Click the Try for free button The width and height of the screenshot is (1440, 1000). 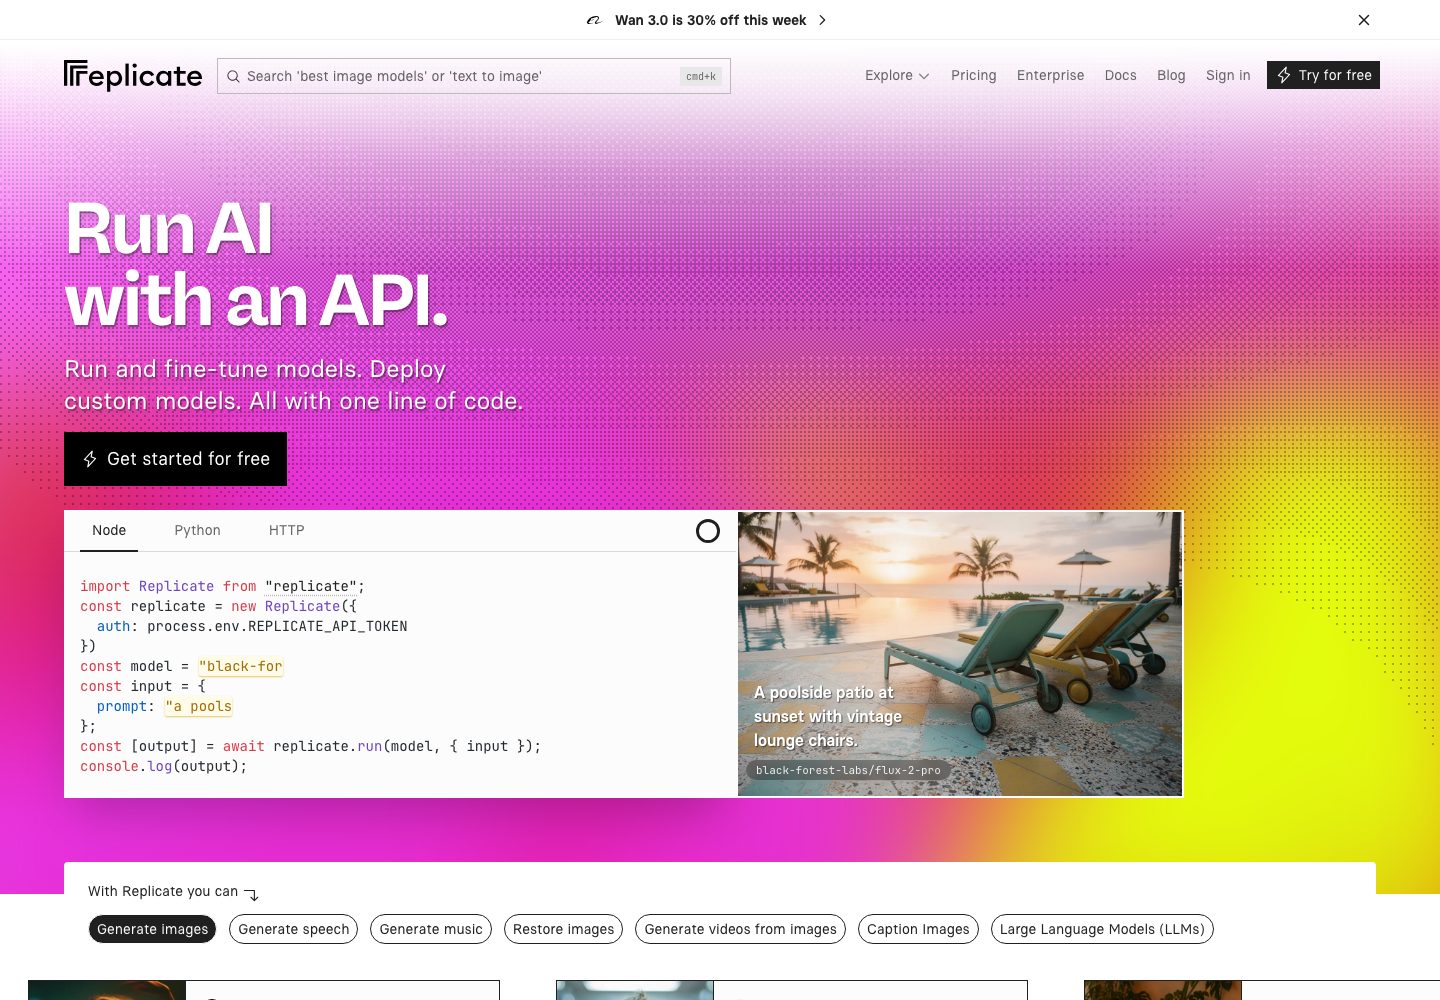(1323, 75)
